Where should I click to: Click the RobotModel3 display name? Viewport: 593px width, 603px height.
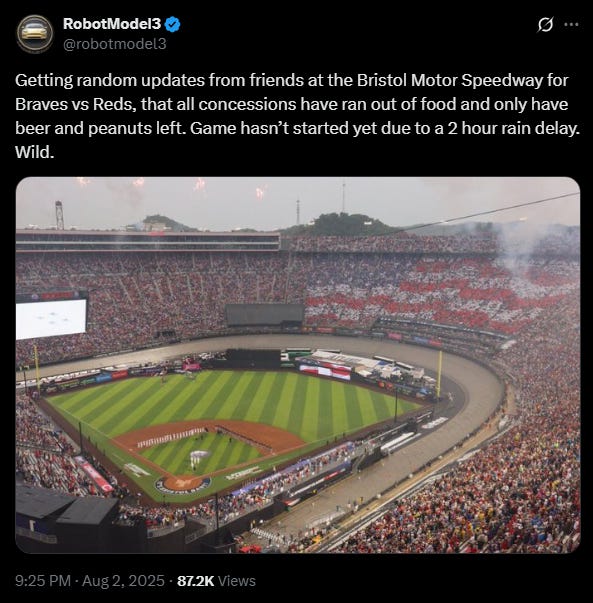point(112,24)
